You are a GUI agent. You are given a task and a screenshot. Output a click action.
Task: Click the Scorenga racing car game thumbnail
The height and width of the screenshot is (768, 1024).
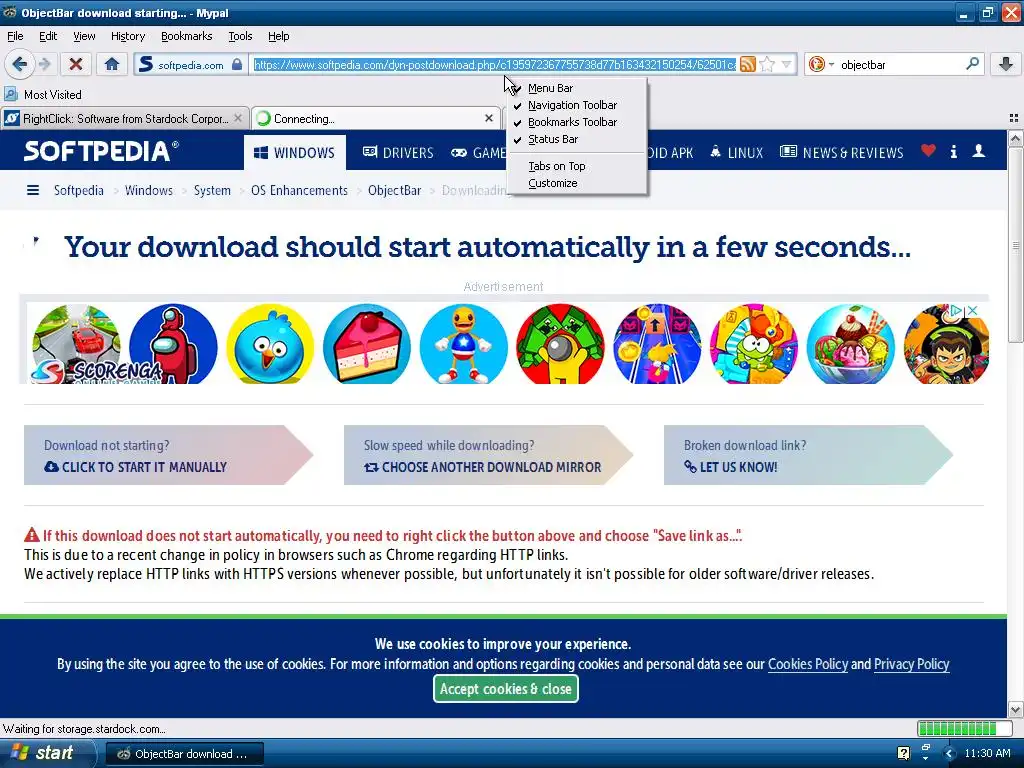click(76, 344)
